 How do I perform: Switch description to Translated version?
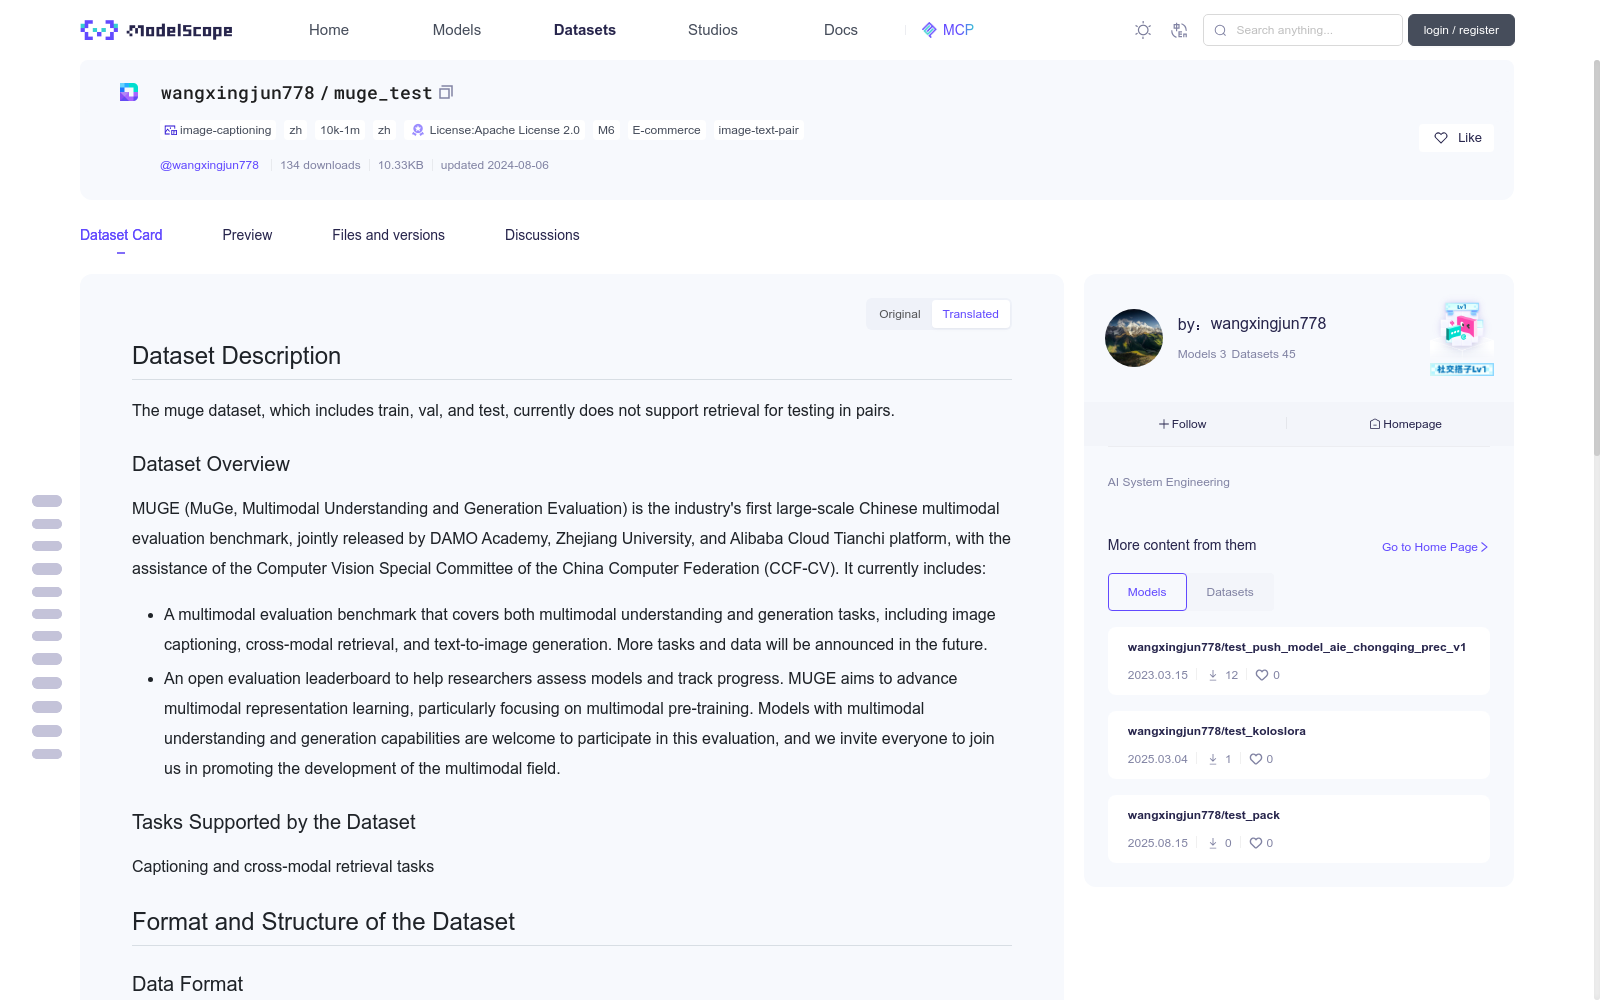(970, 314)
